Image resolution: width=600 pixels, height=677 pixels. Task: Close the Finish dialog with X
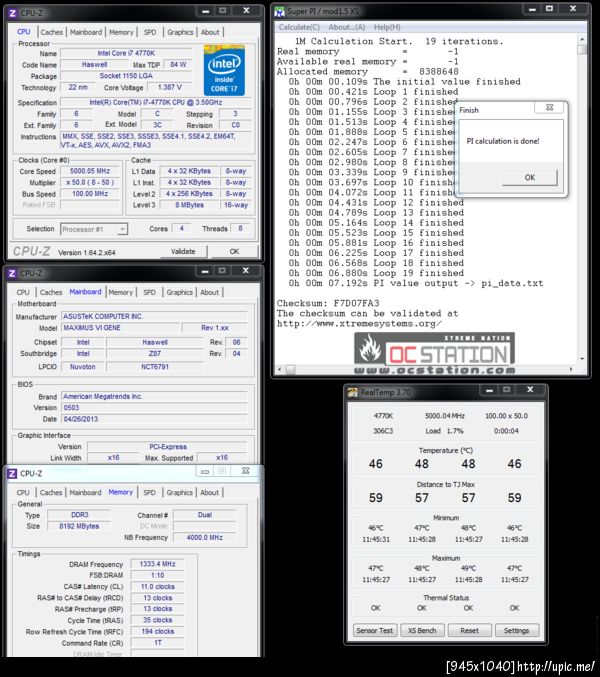[549, 108]
